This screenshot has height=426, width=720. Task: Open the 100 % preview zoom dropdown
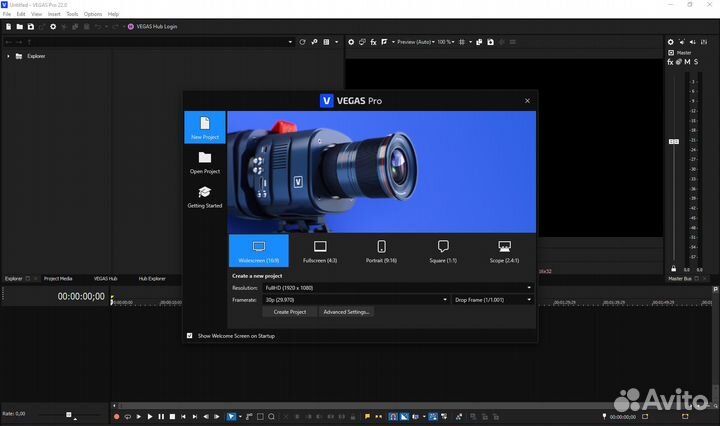coord(445,42)
